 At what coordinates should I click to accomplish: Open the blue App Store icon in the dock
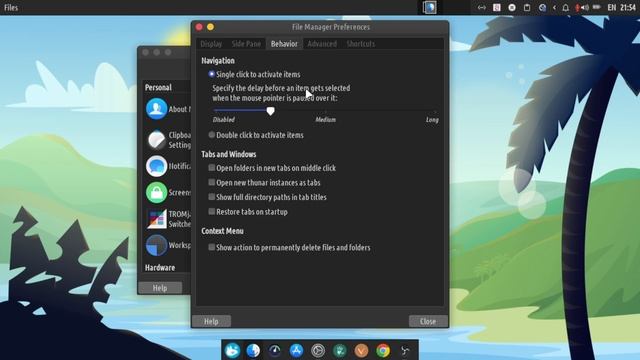pyautogui.click(x=296, y=350)
